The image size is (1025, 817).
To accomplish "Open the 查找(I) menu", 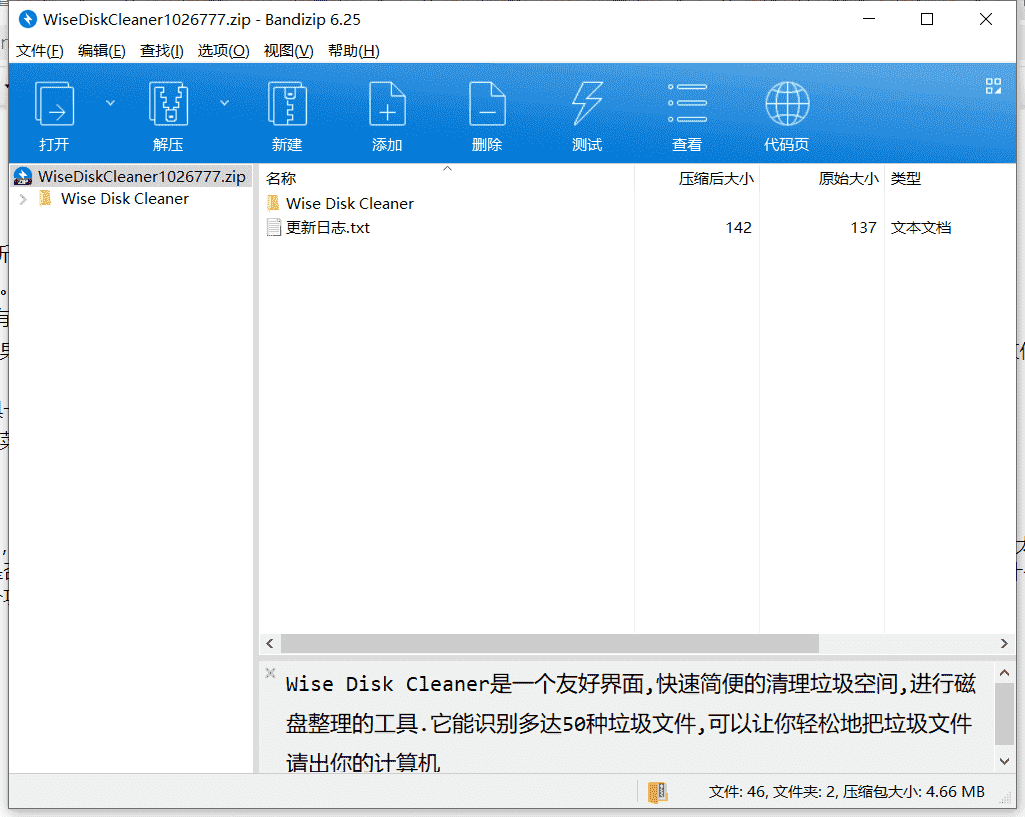I will click(x=161, y=50).
